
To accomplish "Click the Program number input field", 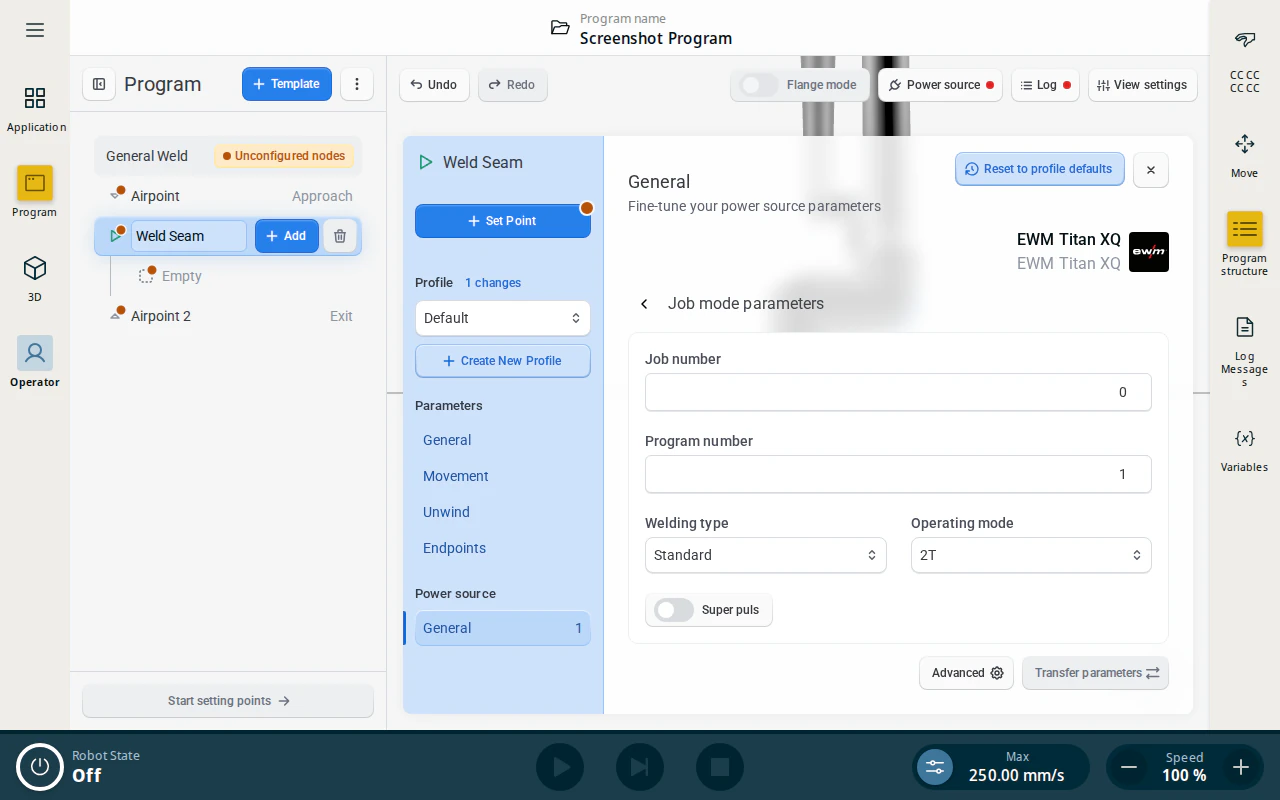I will point(898,474).
